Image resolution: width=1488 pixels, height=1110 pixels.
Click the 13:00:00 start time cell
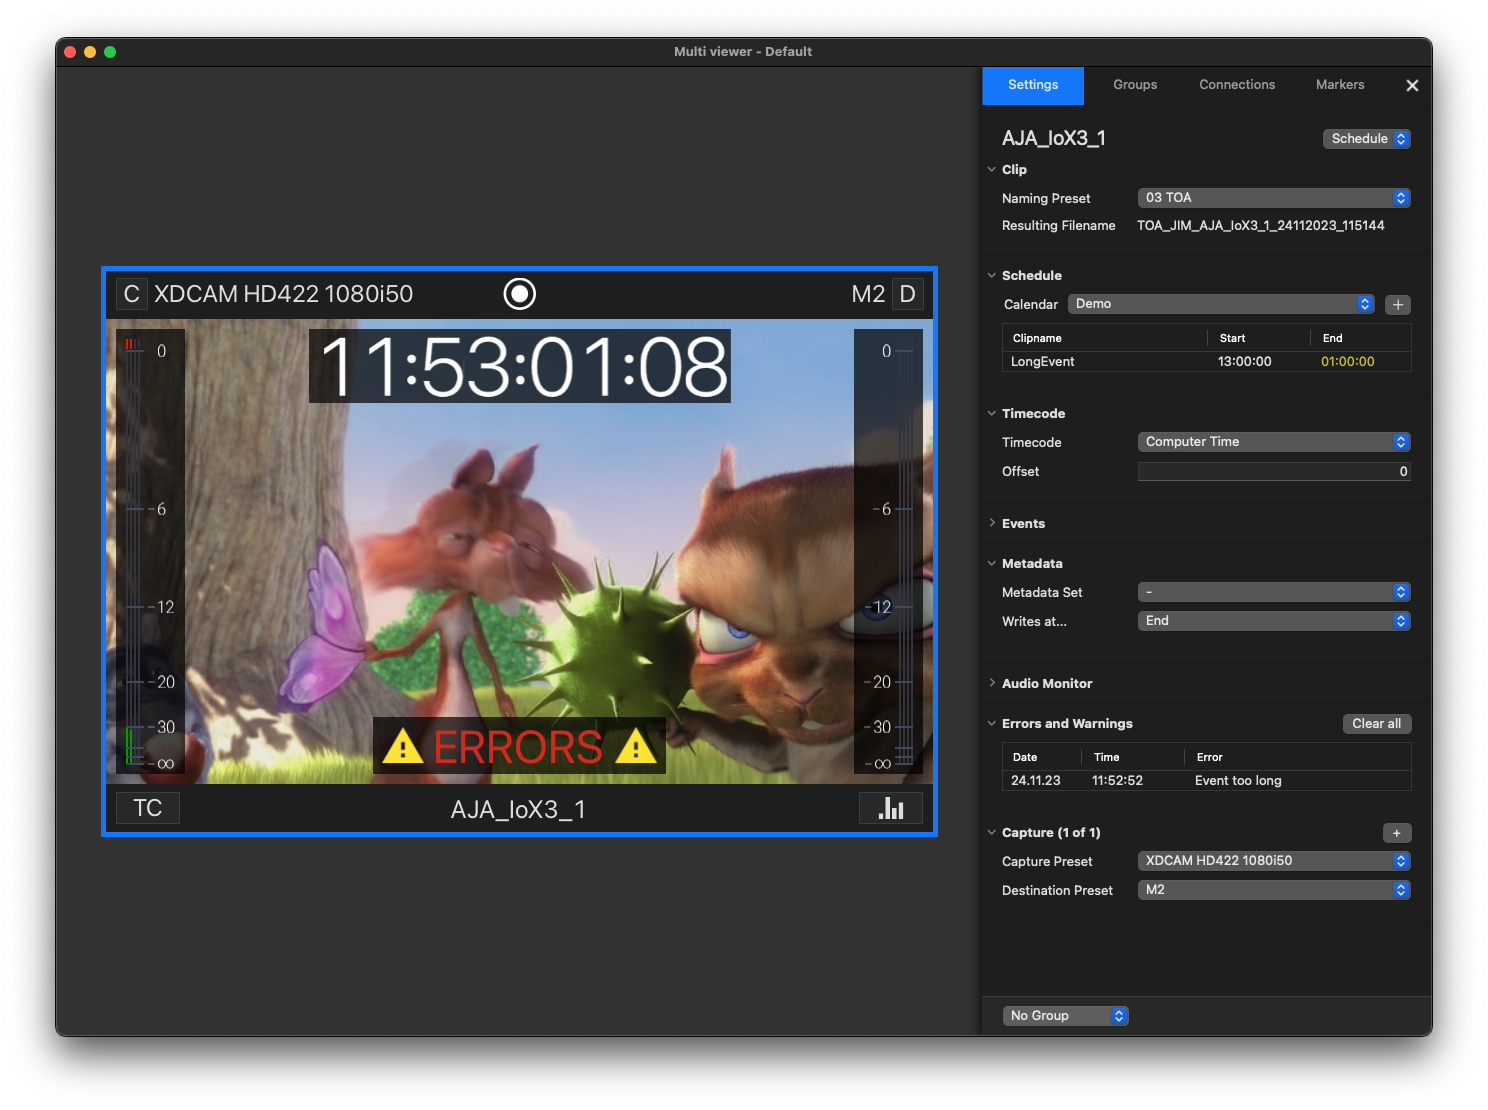[x=1245, y=362]
